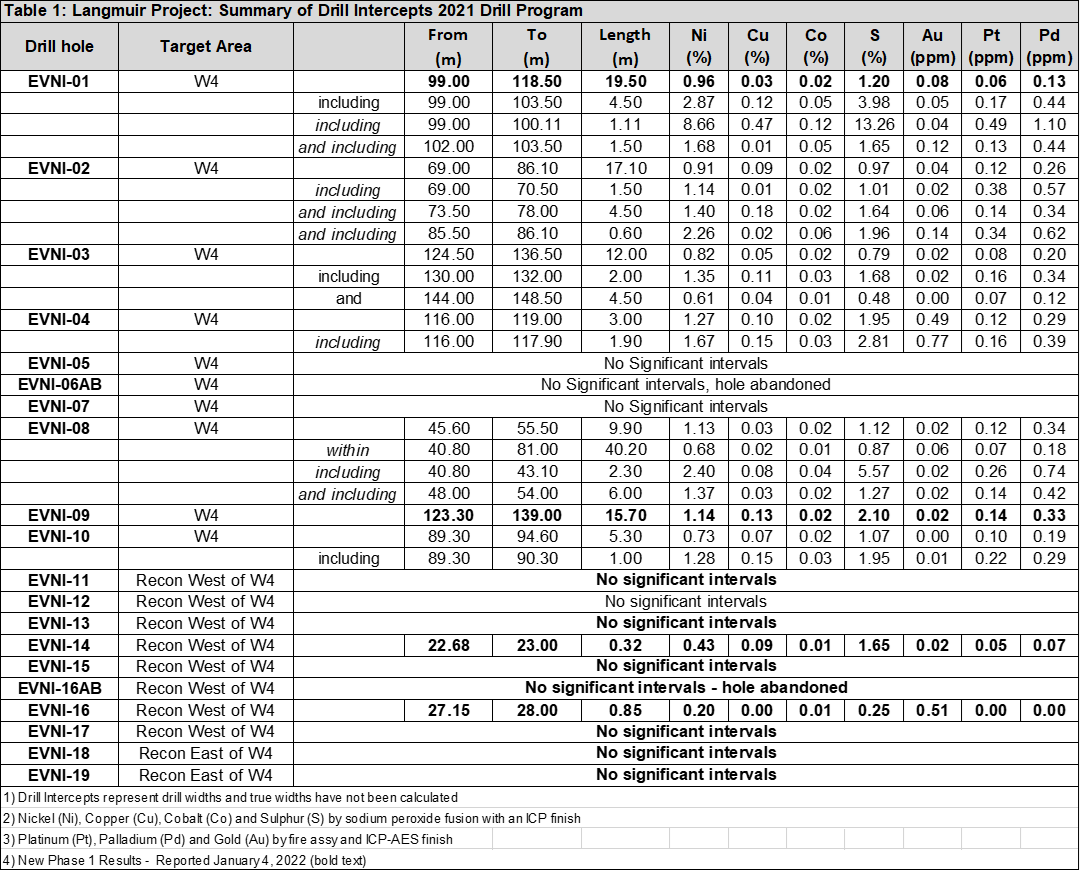
Task: Click the Pd value 1.10
Action: [1049, 125]
